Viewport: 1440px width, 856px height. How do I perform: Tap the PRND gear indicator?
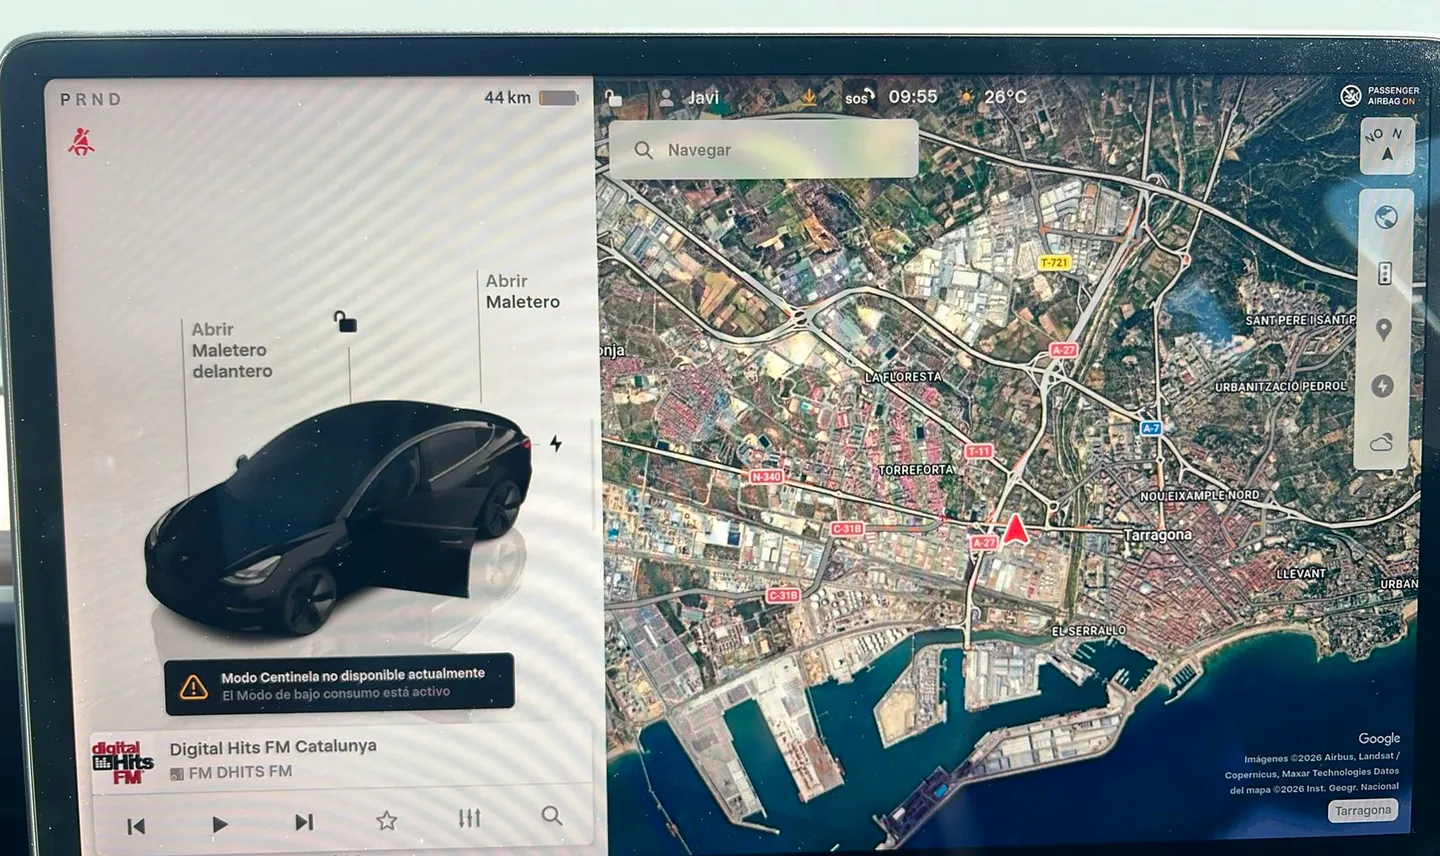point(91,99)
